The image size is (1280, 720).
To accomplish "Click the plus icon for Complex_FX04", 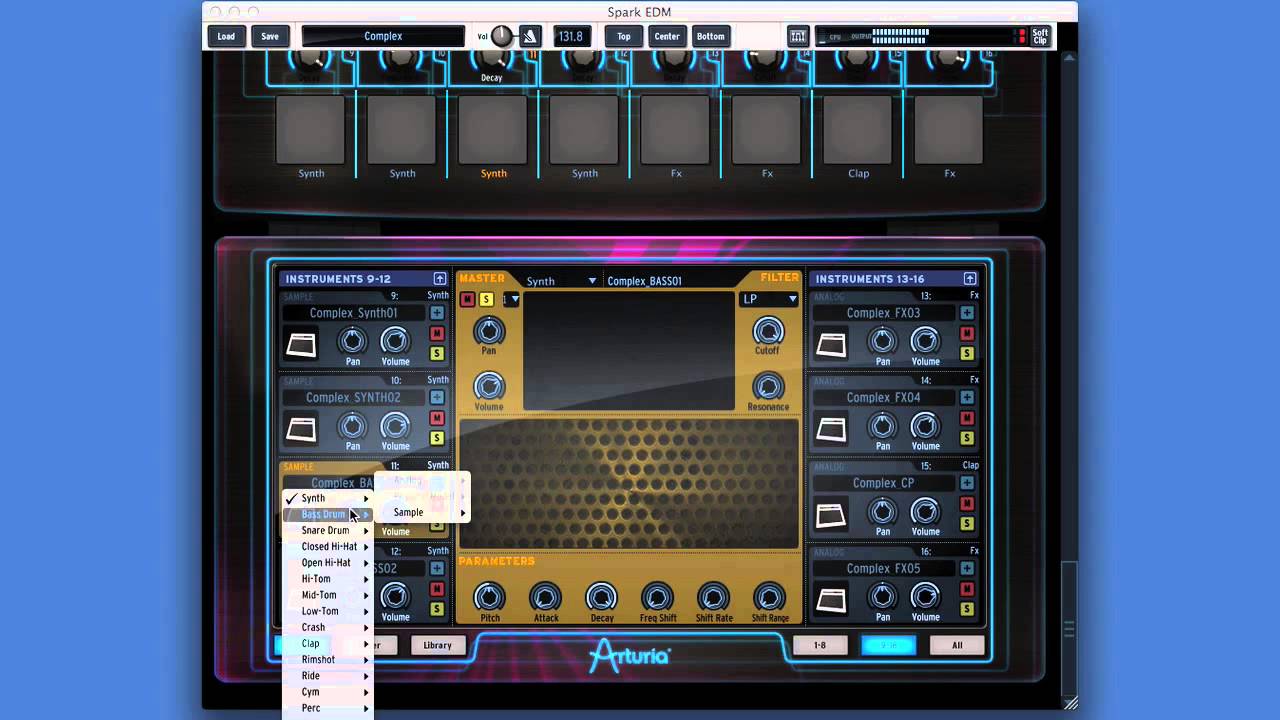I will point(967,398).
